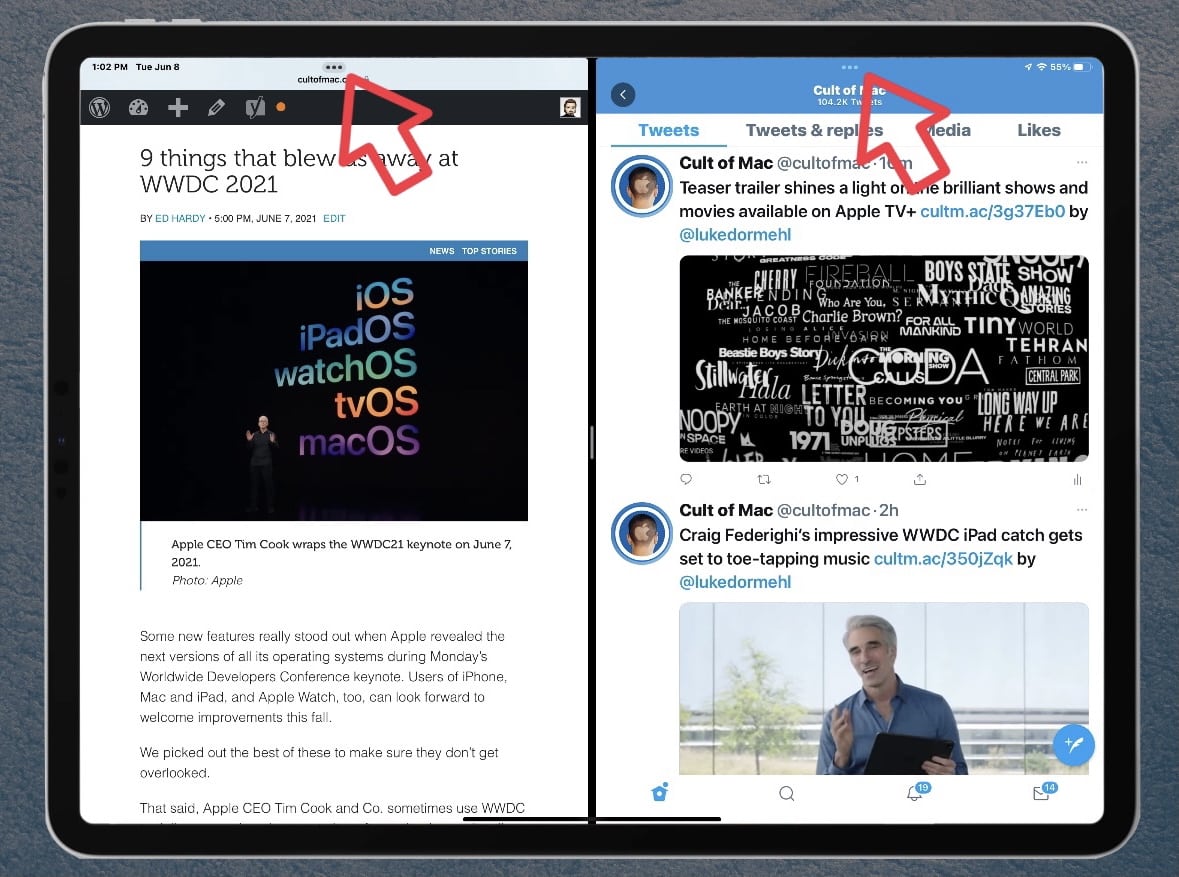The height and width of the screenshot is (877, 1179).
Task: Switch to the Tweets & replies tab
Action: coord(814,130)
